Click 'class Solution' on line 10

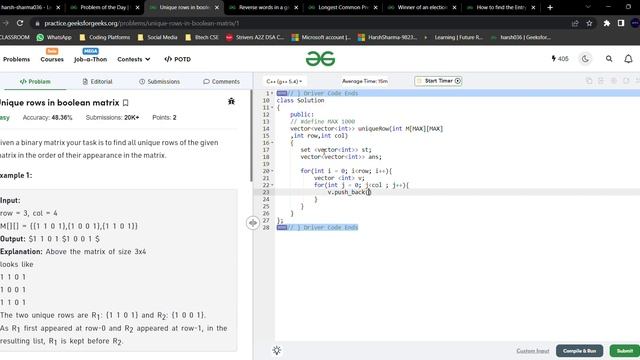tap(300, 100)
